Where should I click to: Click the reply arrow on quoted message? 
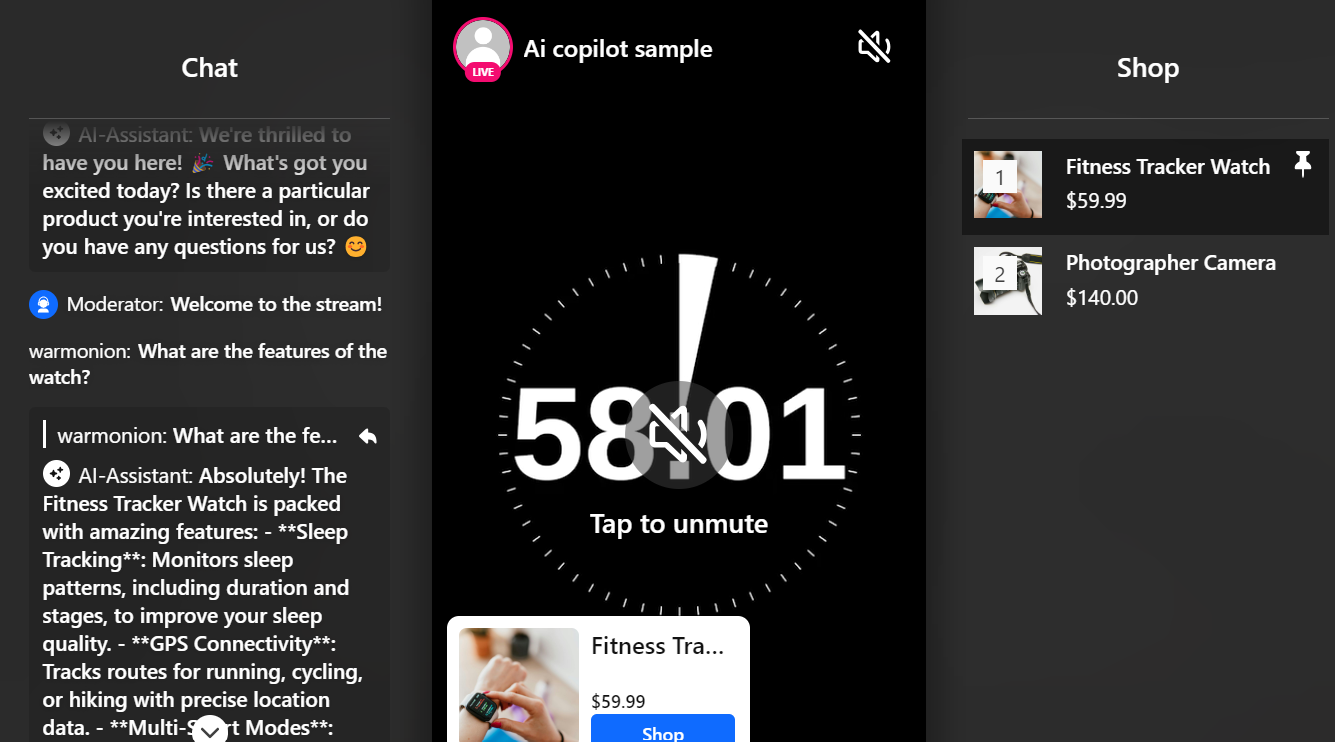[x=368, y=436]
